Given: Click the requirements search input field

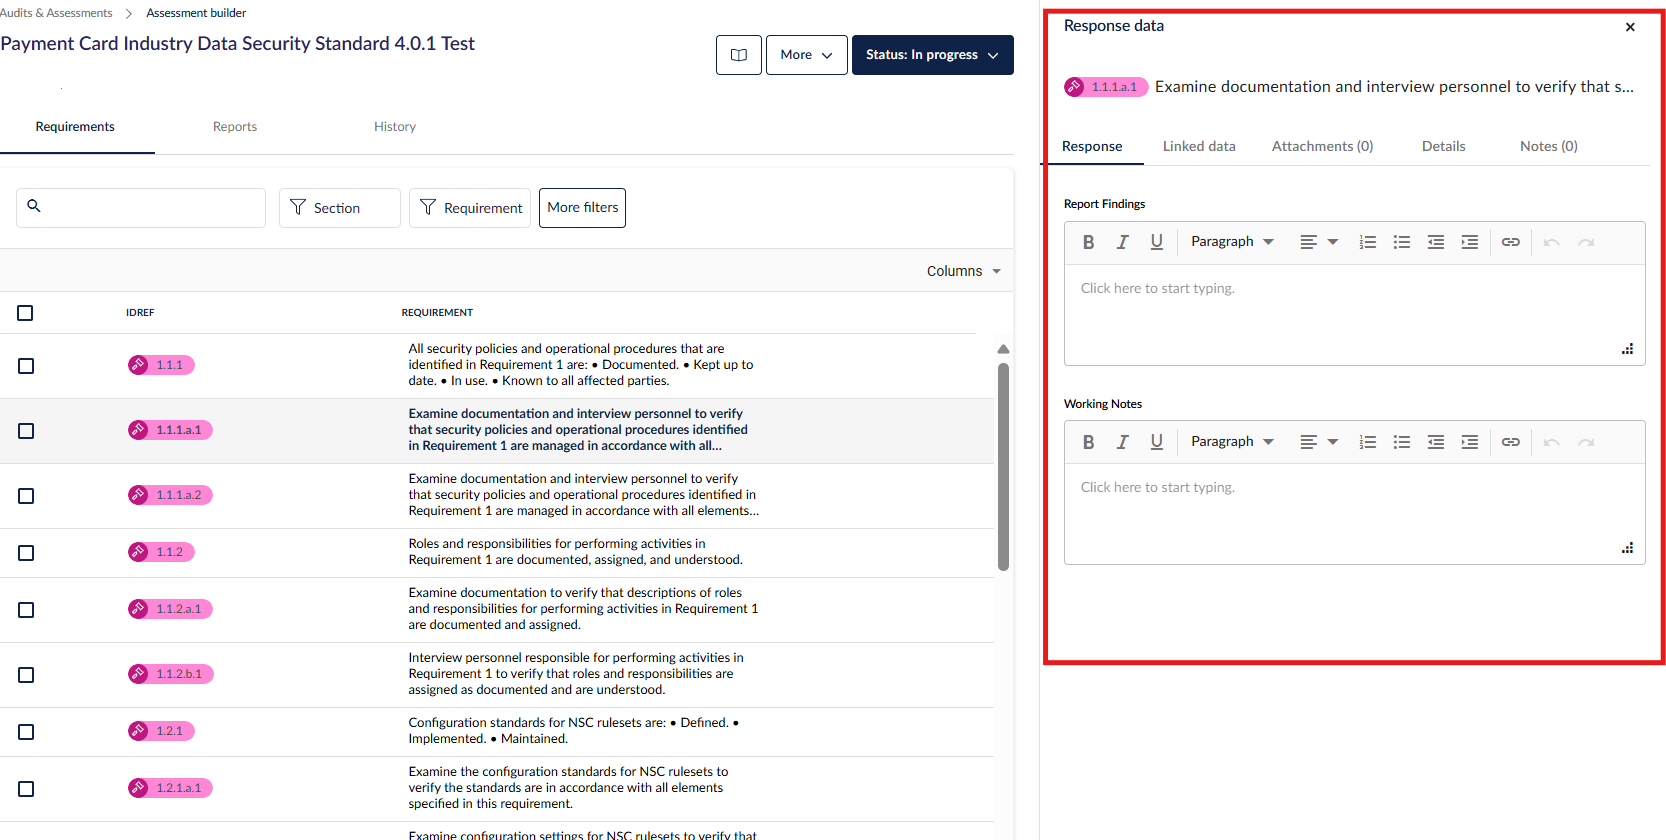Looking at the screenshot, I should tap(150, 208).
